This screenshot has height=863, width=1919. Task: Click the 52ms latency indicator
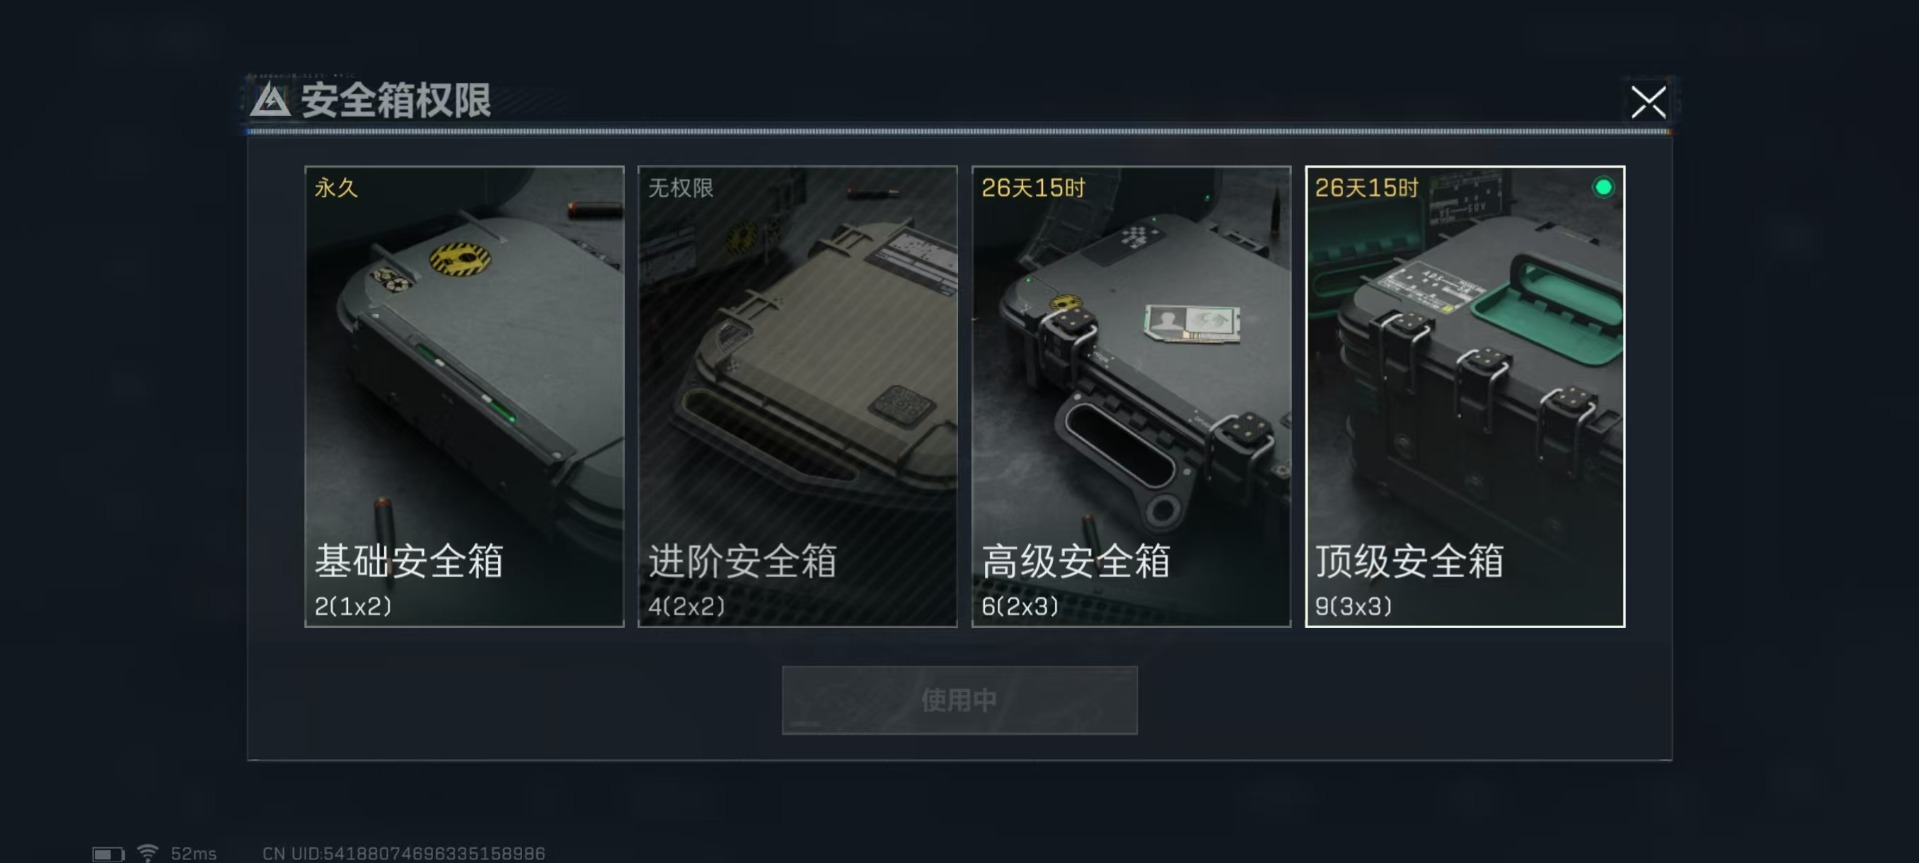(x=194, y=854)
